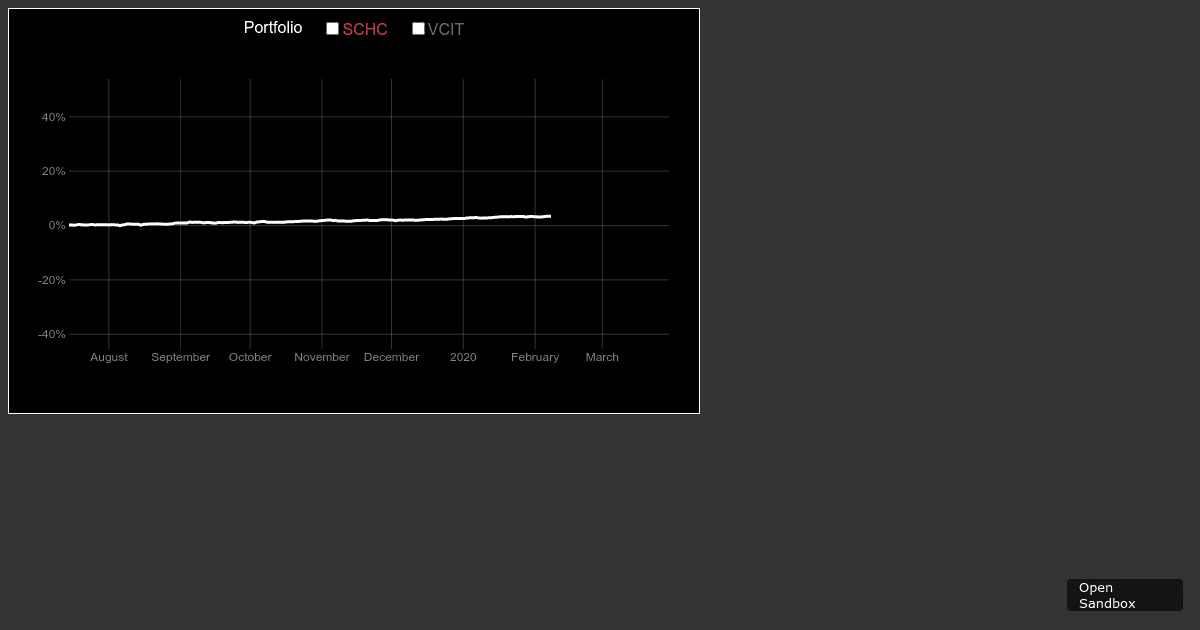Click the -20% y-axis label
1200x630 pixels.
click(x=51, y=280)
